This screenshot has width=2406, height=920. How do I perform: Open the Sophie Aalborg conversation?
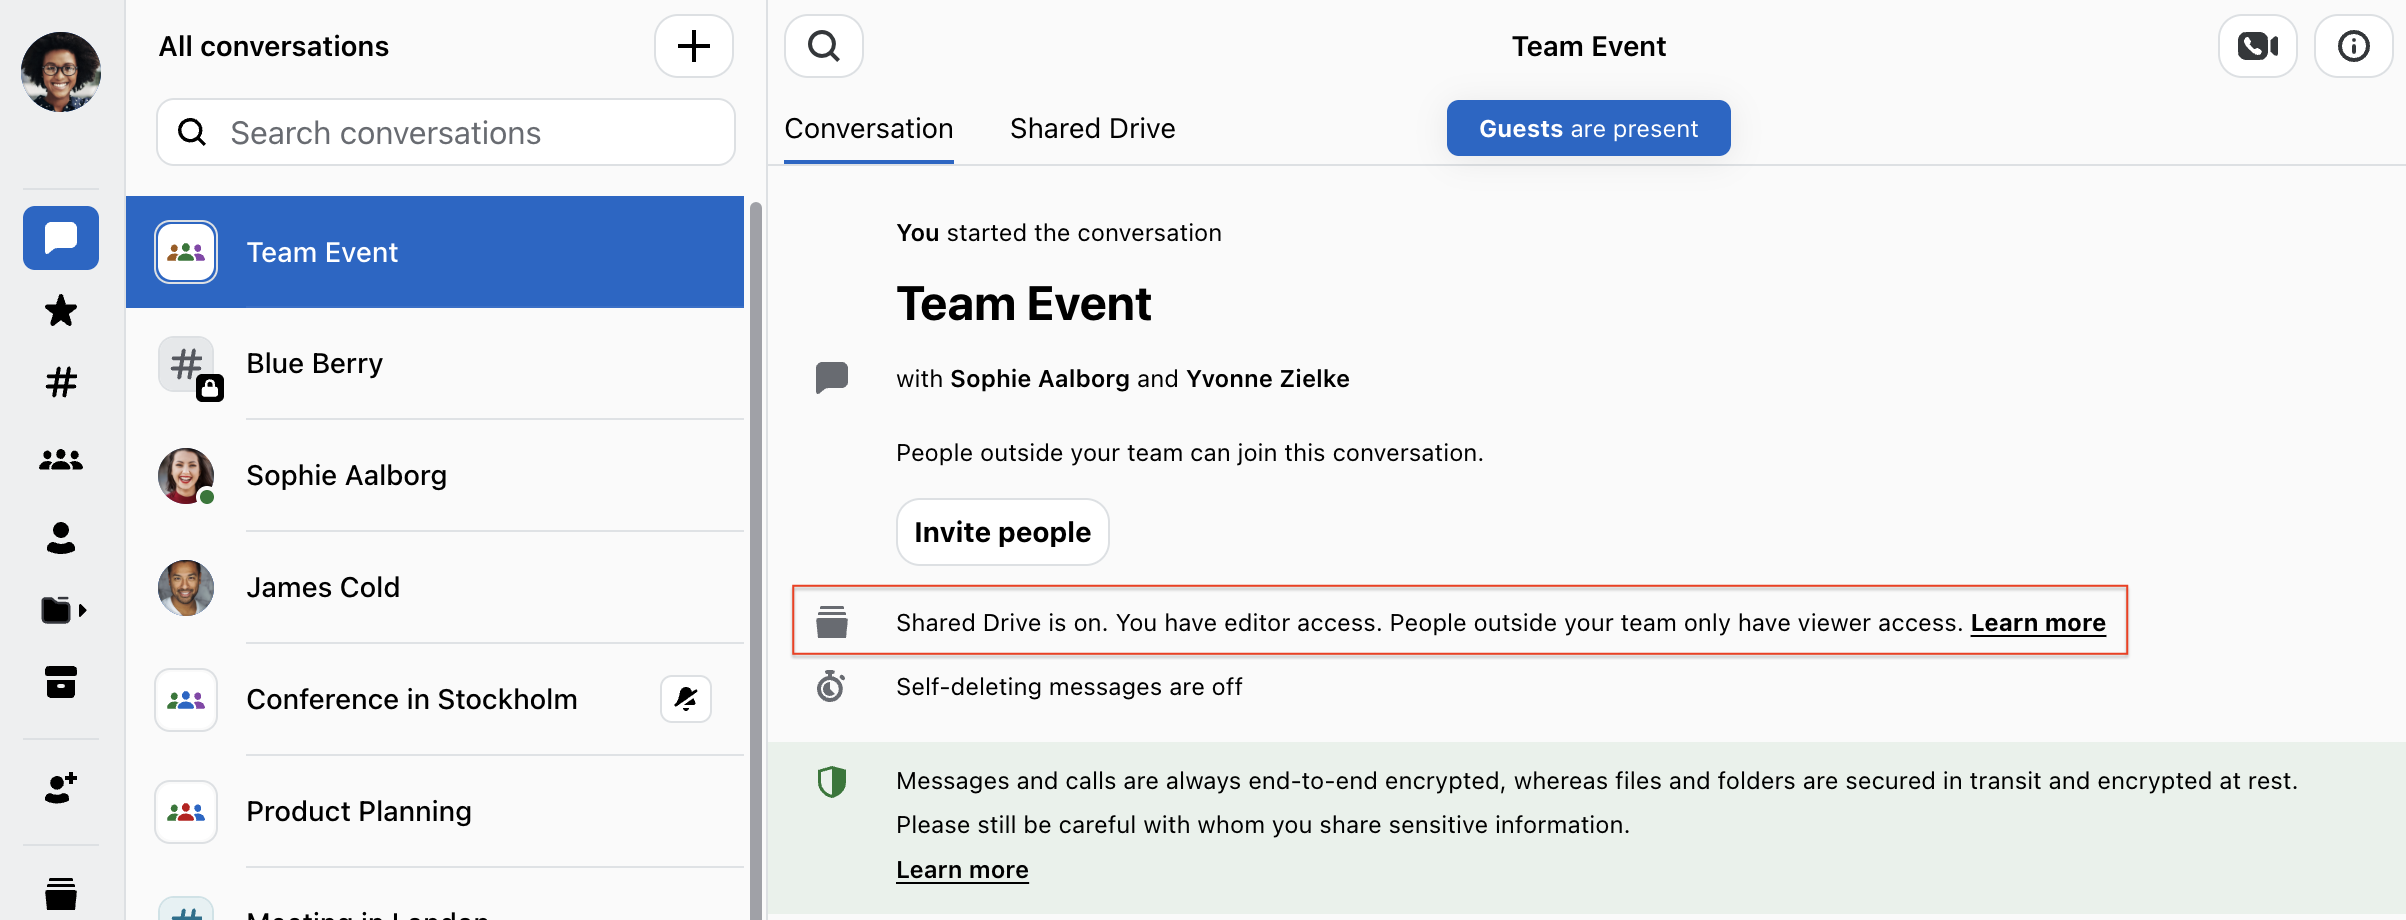(435, 476)
